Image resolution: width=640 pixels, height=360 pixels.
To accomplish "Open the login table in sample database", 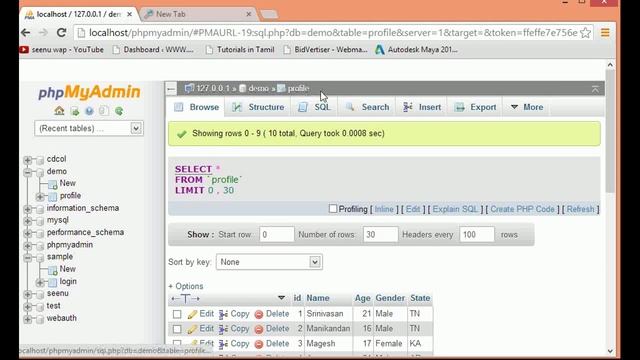I will (x=68, y=281).
